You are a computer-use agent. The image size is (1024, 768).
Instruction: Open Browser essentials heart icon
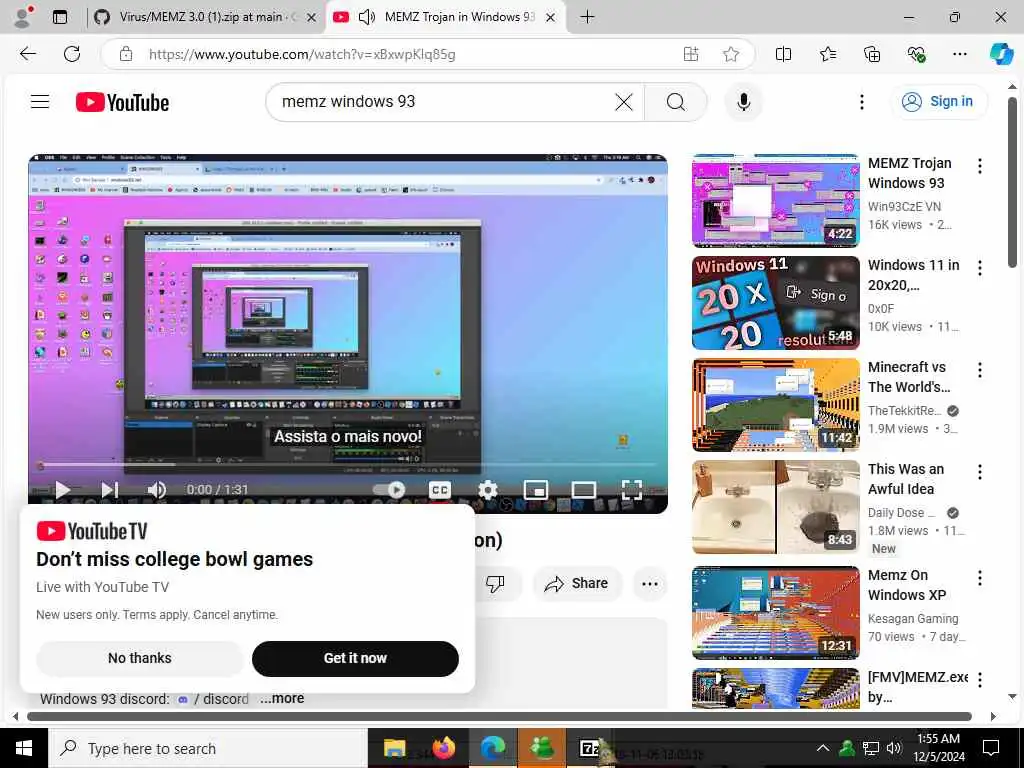click(916, 54)
